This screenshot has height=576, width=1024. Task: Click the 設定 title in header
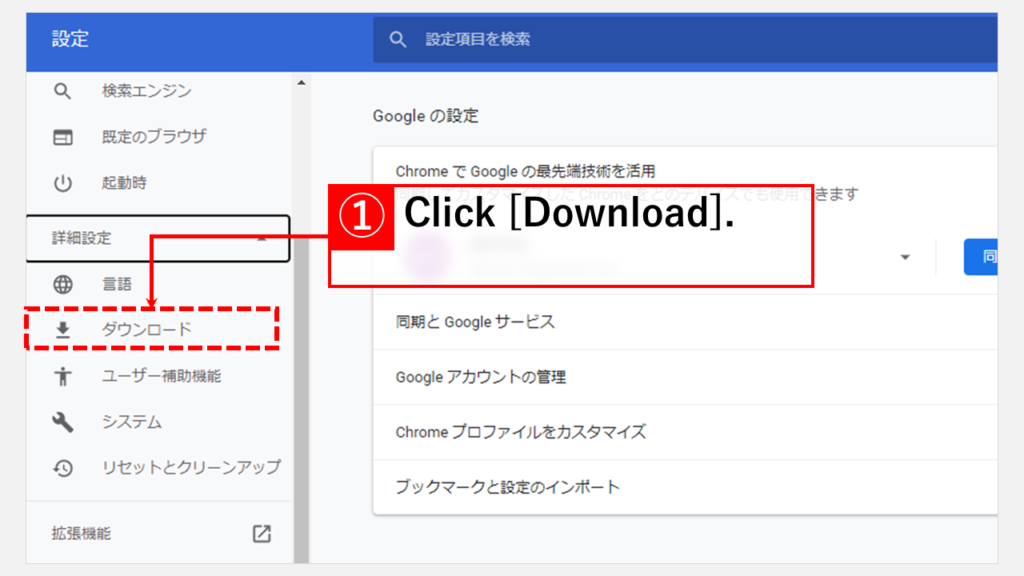click(x=71, y=39)
